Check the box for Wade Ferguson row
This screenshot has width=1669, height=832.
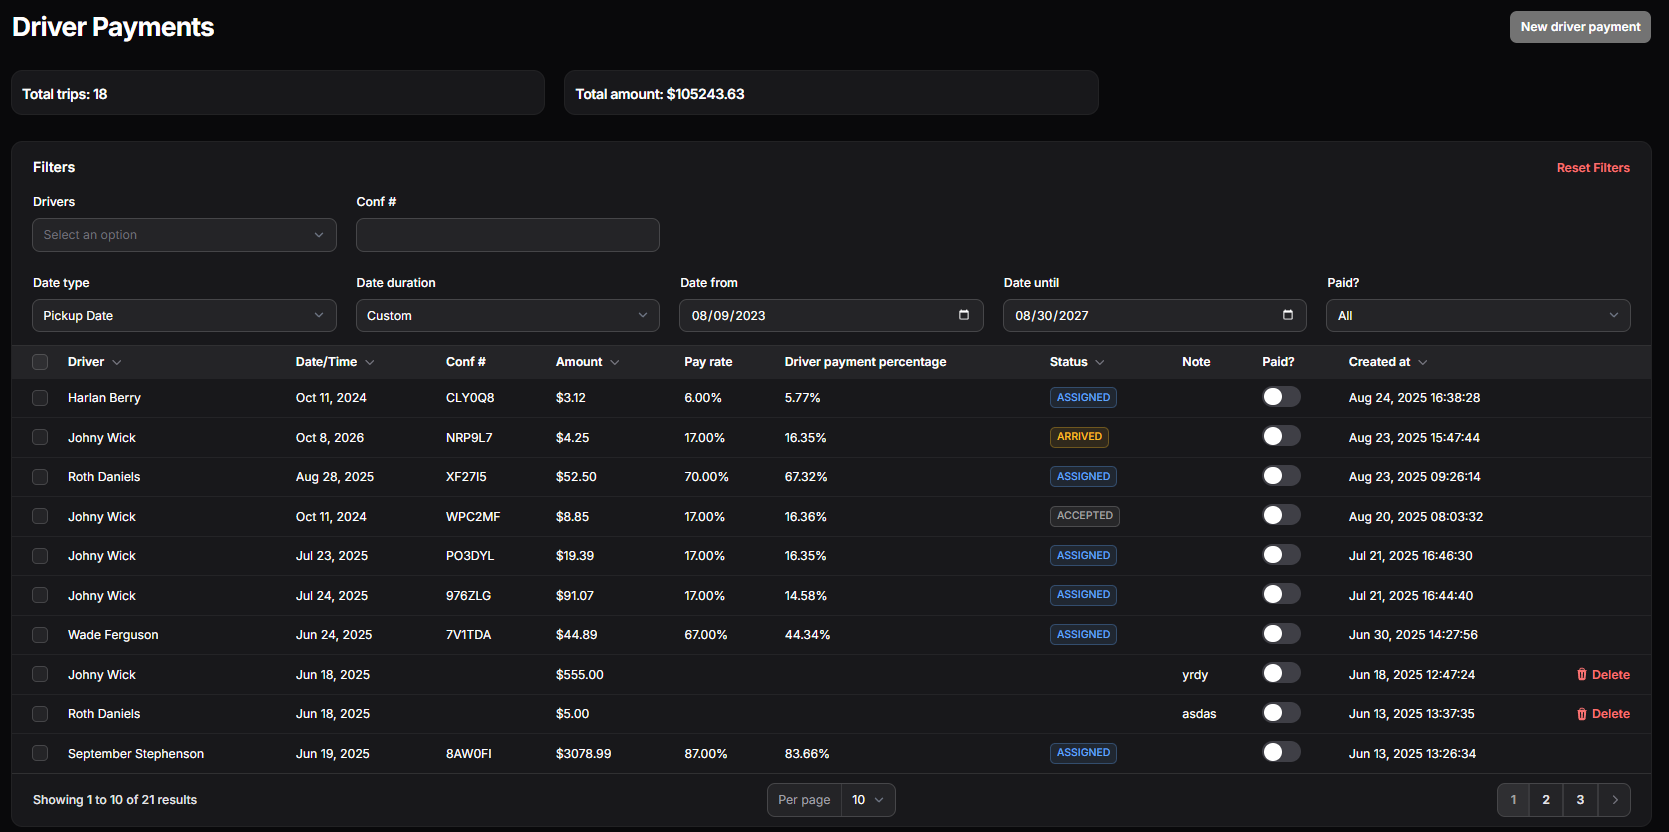(x=40, y=635)
